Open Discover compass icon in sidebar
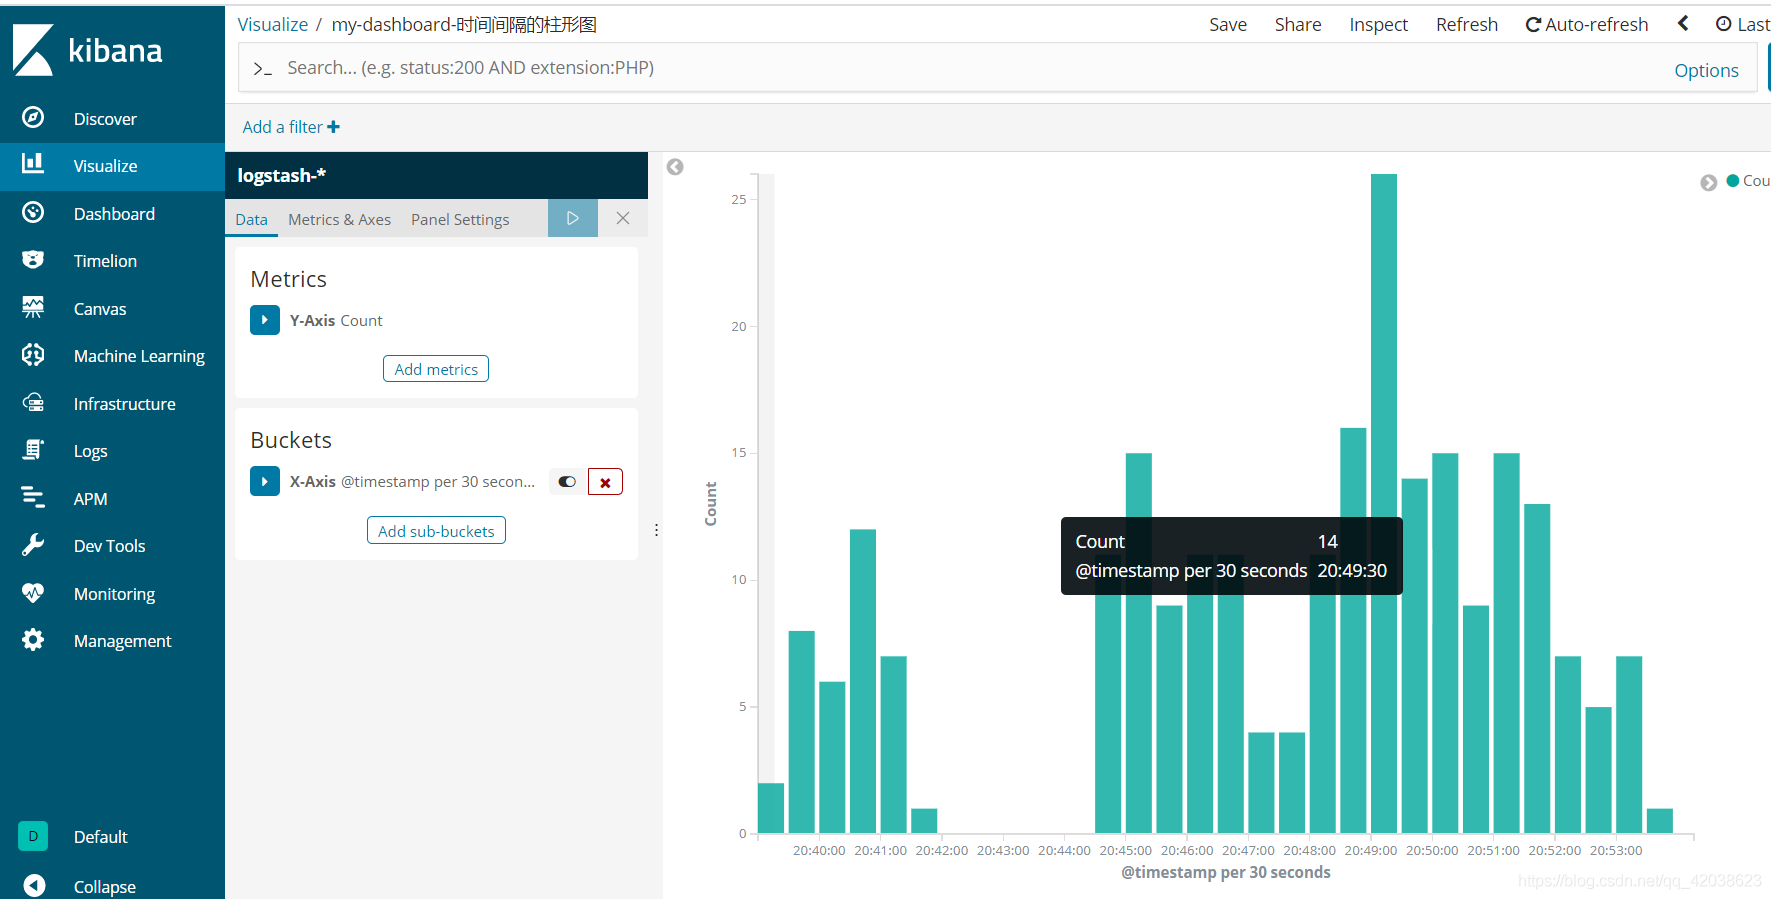The image size is (1771, 899). click(x=33, y=118)
